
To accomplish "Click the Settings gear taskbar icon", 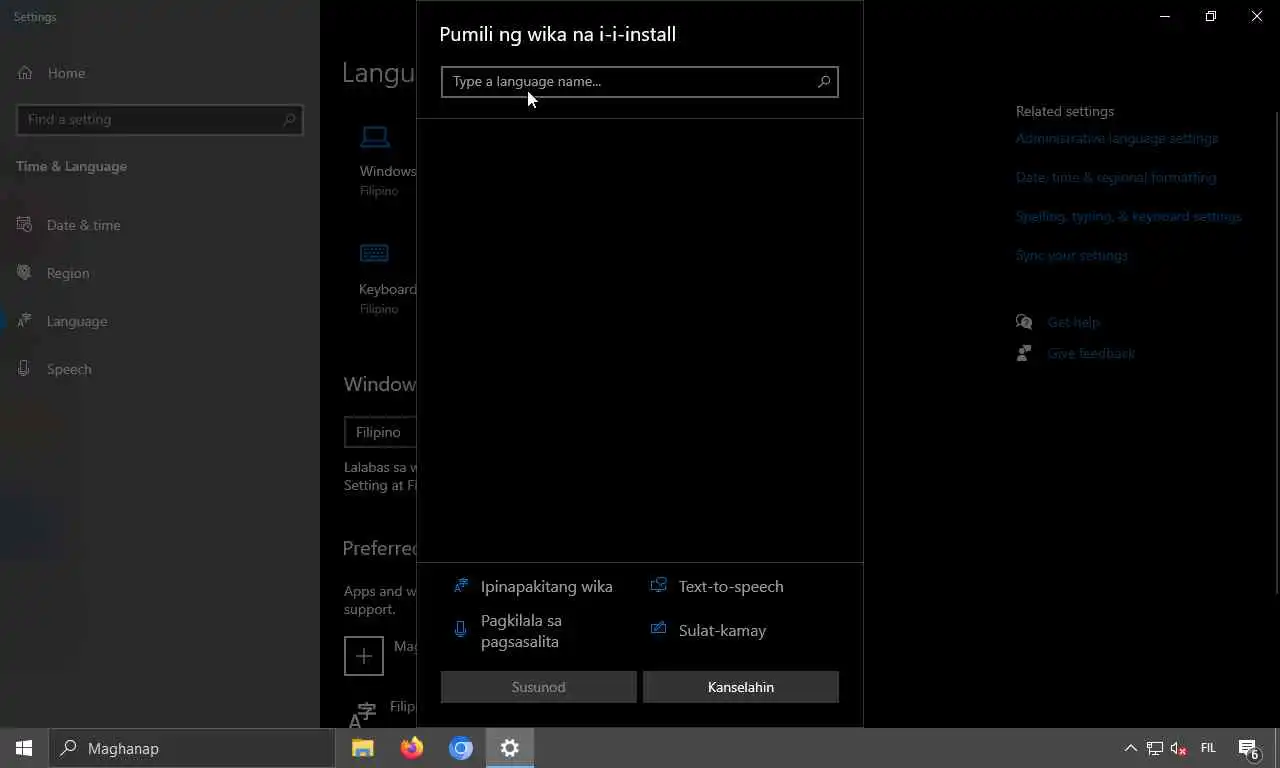I will [510, 748].
